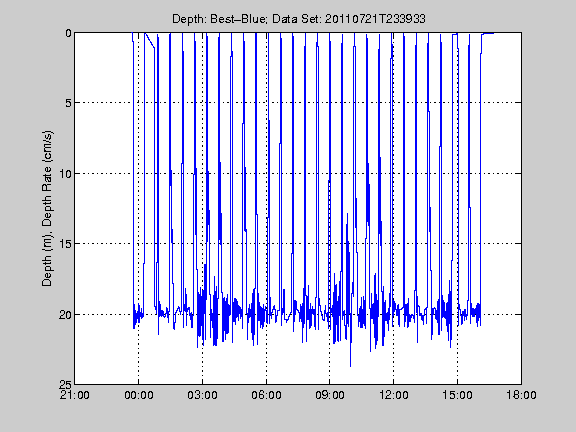Image resolution: width=576 pixels, height=432 pixels.
Task: Select the 09:00 x-axis tick label
Action: point(330,395)
